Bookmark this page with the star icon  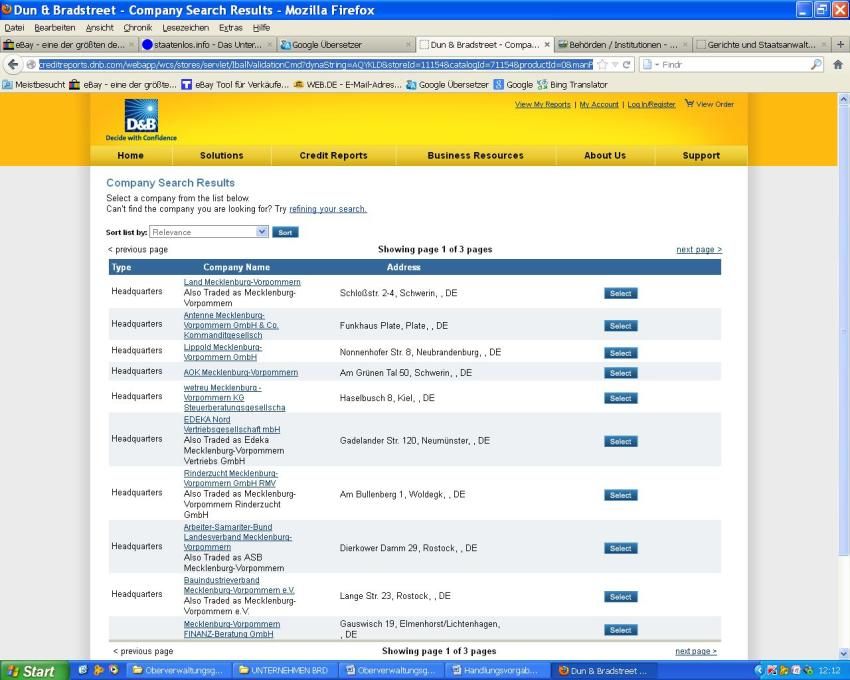click(602, 65)
